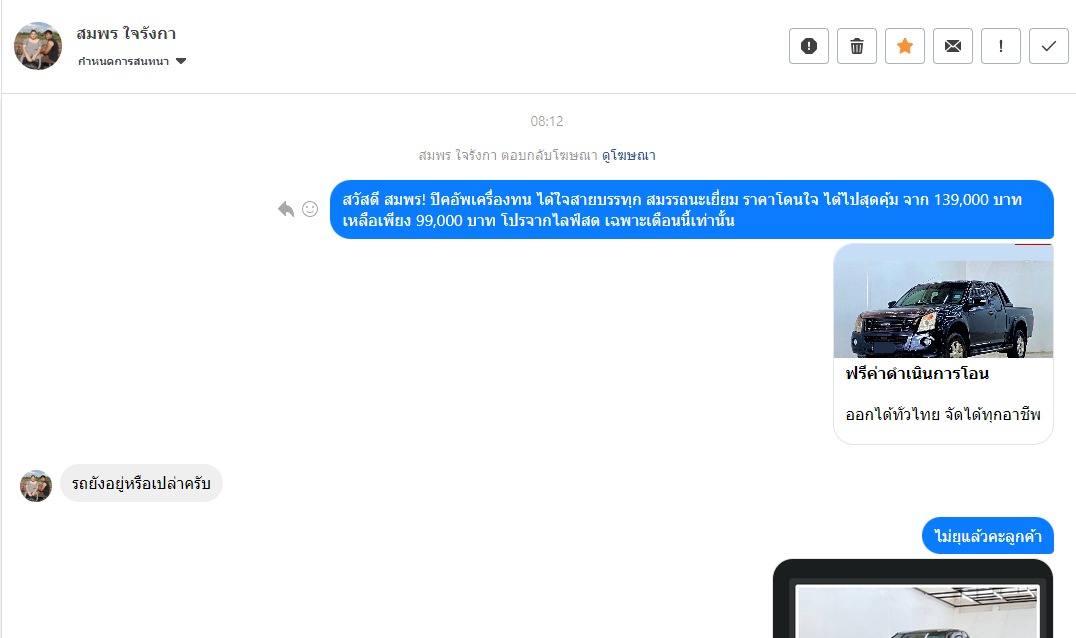Open the ดูโฆษณา link

pos(629,156)
